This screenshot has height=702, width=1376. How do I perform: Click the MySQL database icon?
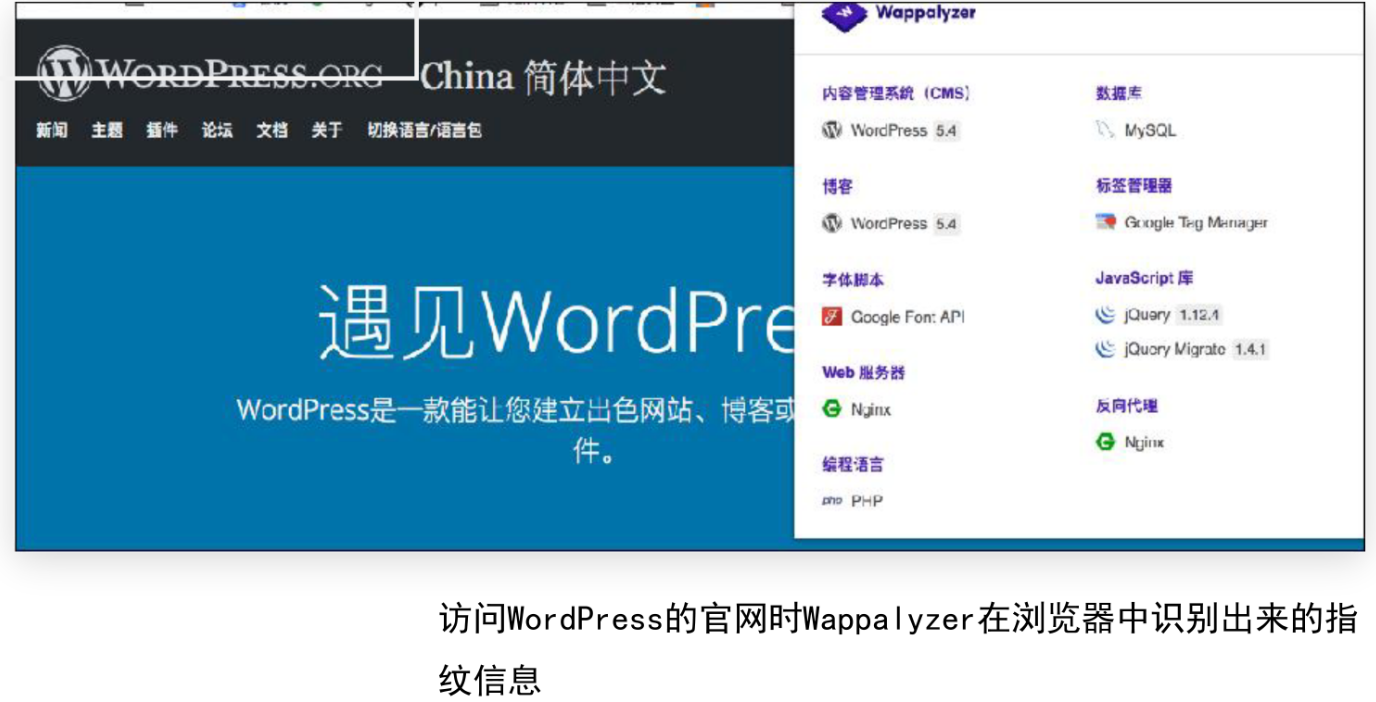[x=1105, y=130]
